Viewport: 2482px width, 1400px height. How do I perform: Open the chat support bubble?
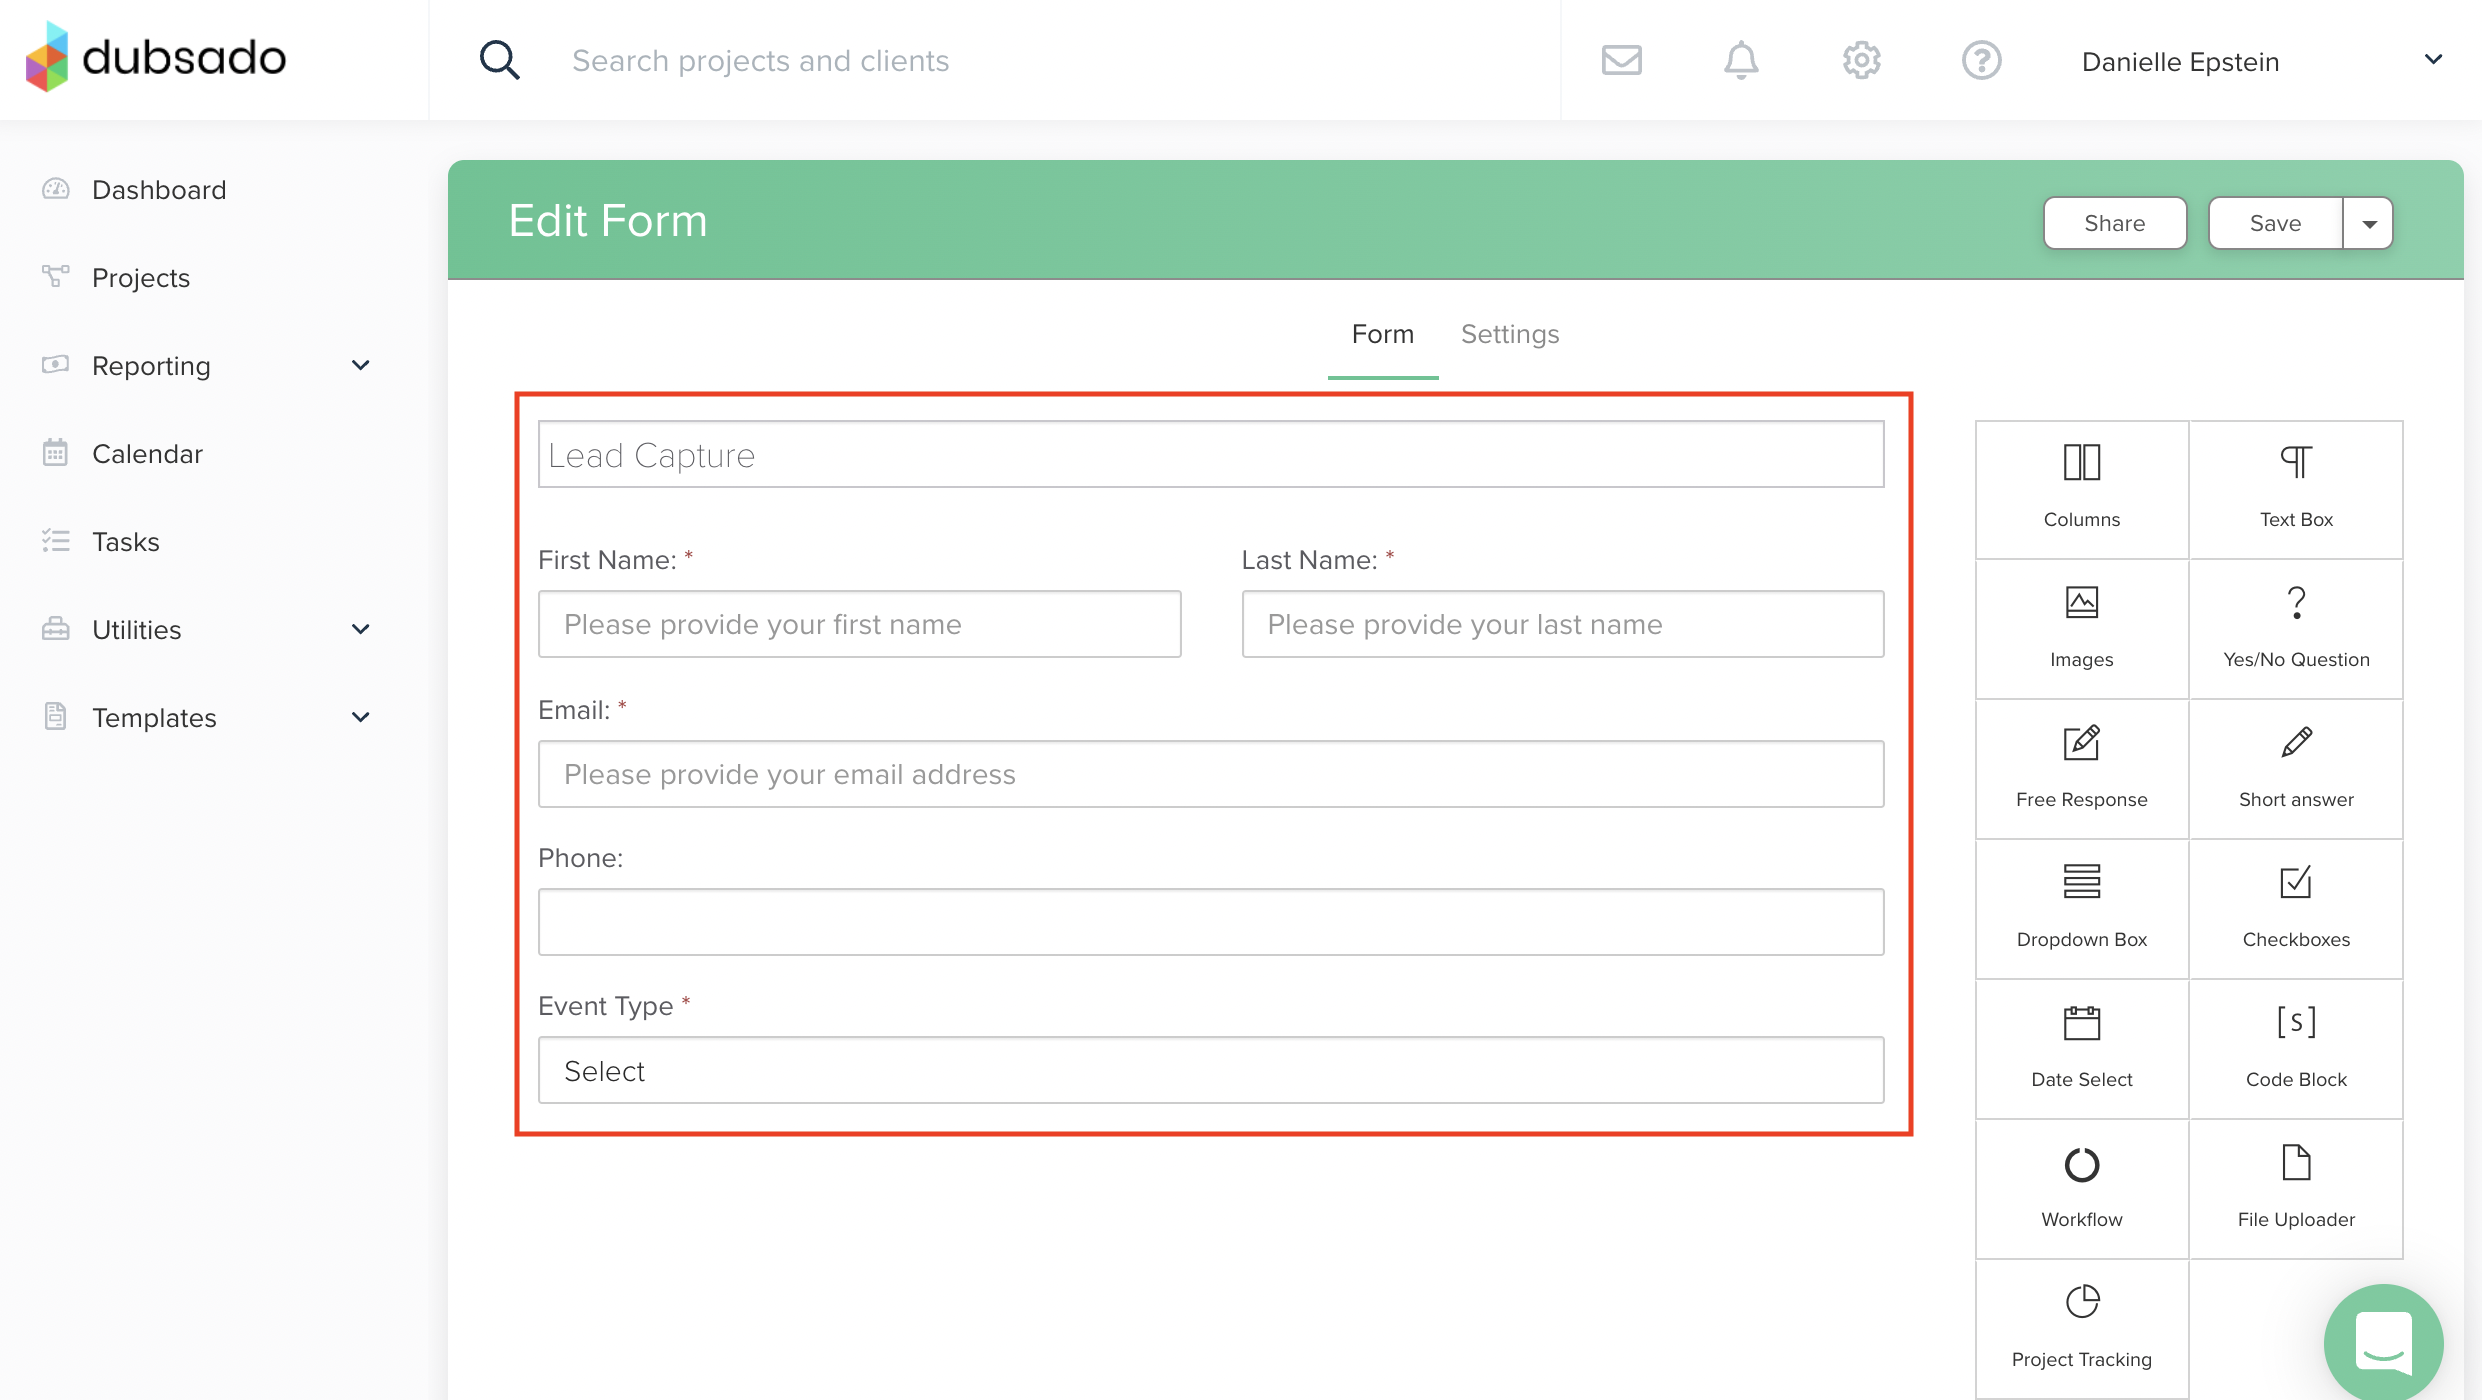coord(2383,1343)
